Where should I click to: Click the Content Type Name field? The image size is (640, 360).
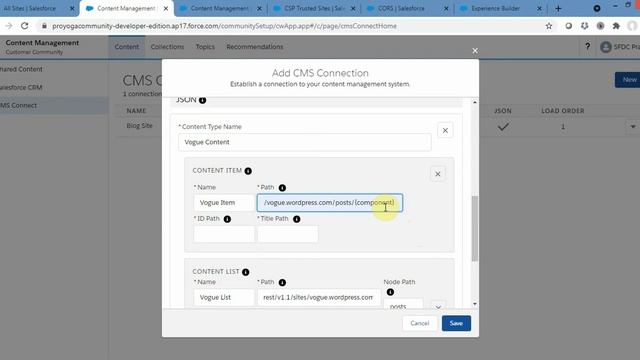click(304, 142)
